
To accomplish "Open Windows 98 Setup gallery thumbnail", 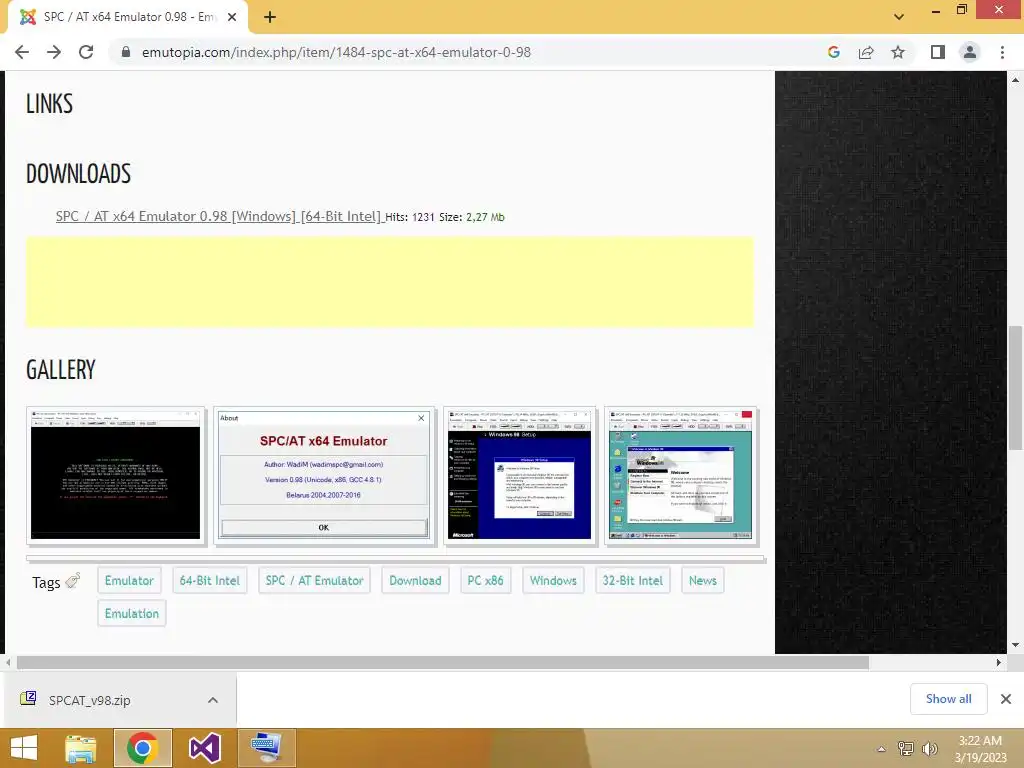I will (x=520, y=475).
